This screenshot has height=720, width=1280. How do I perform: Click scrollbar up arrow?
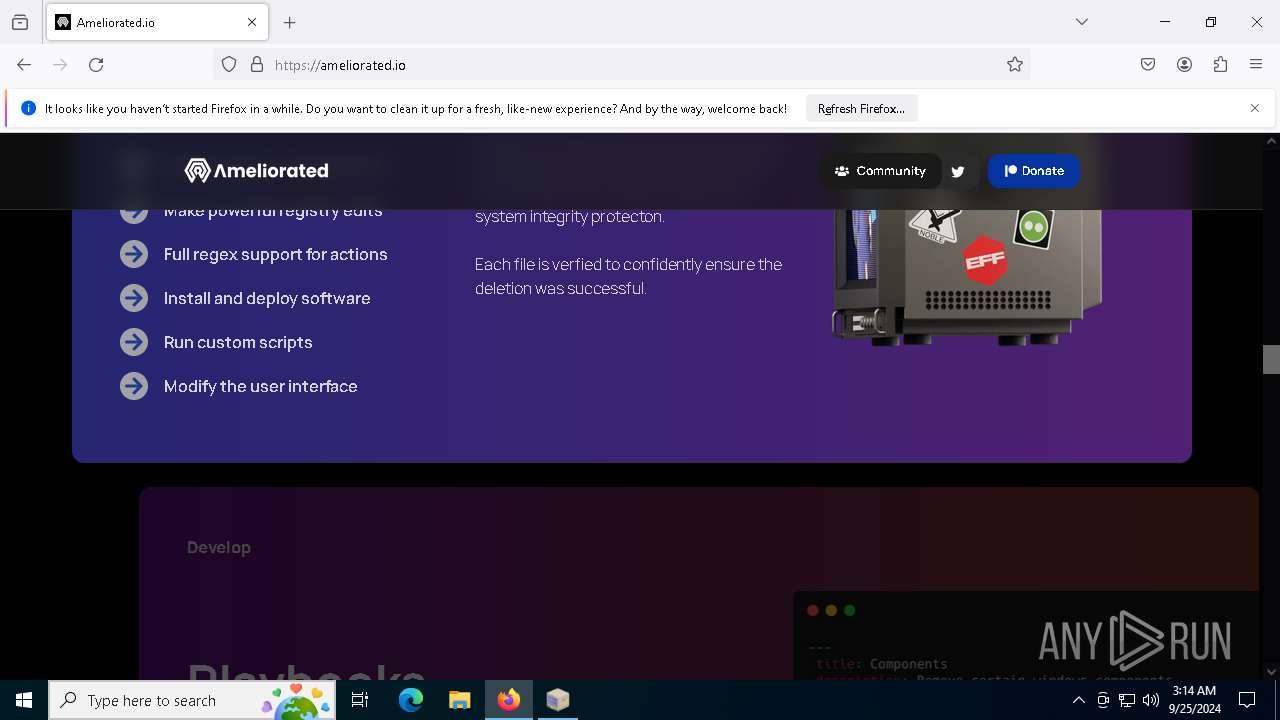(x=1271, y=141)
